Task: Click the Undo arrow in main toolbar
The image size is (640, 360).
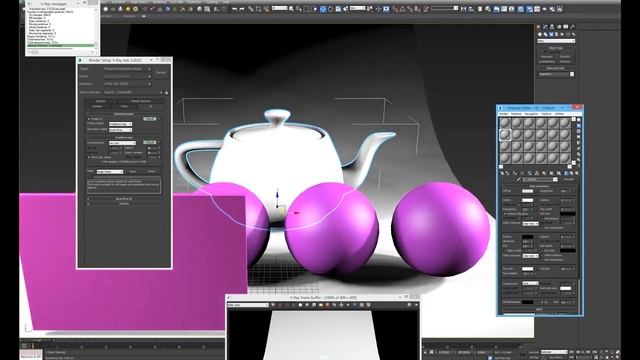Action: 234,9
